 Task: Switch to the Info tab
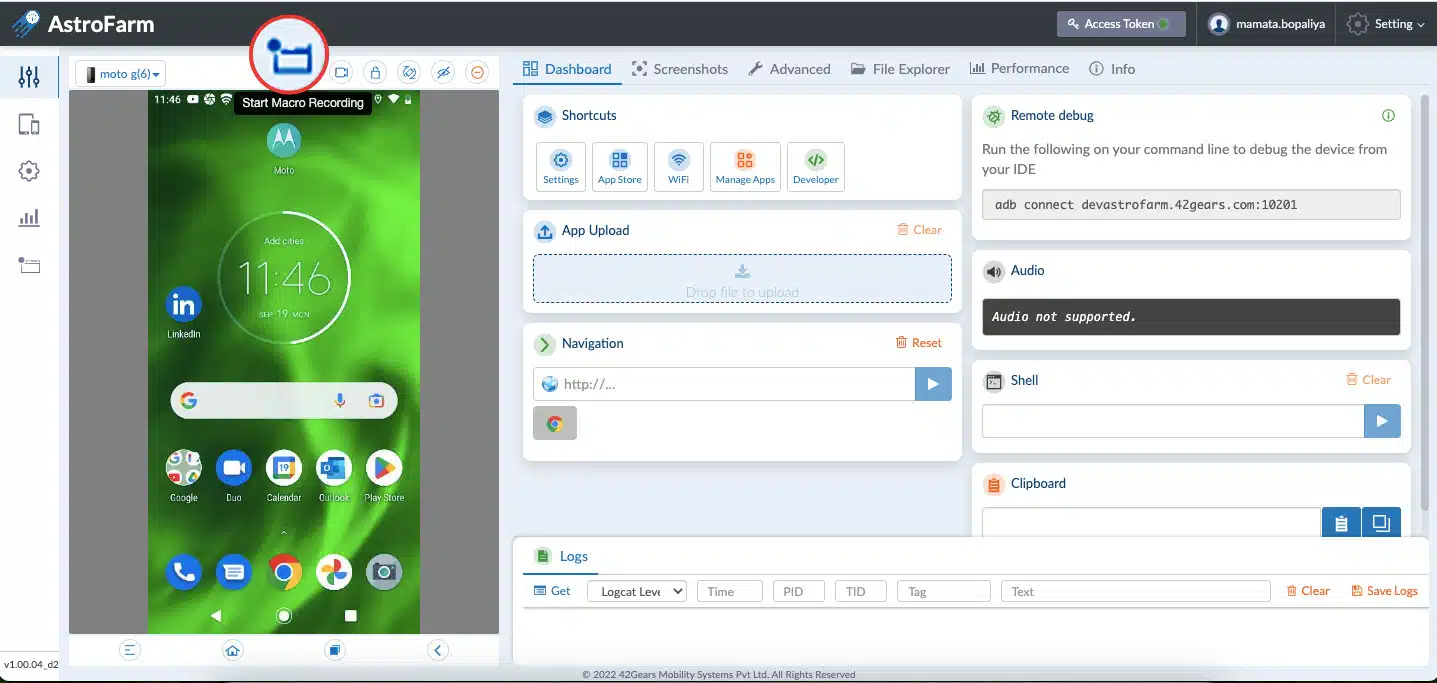[1112, 69]
